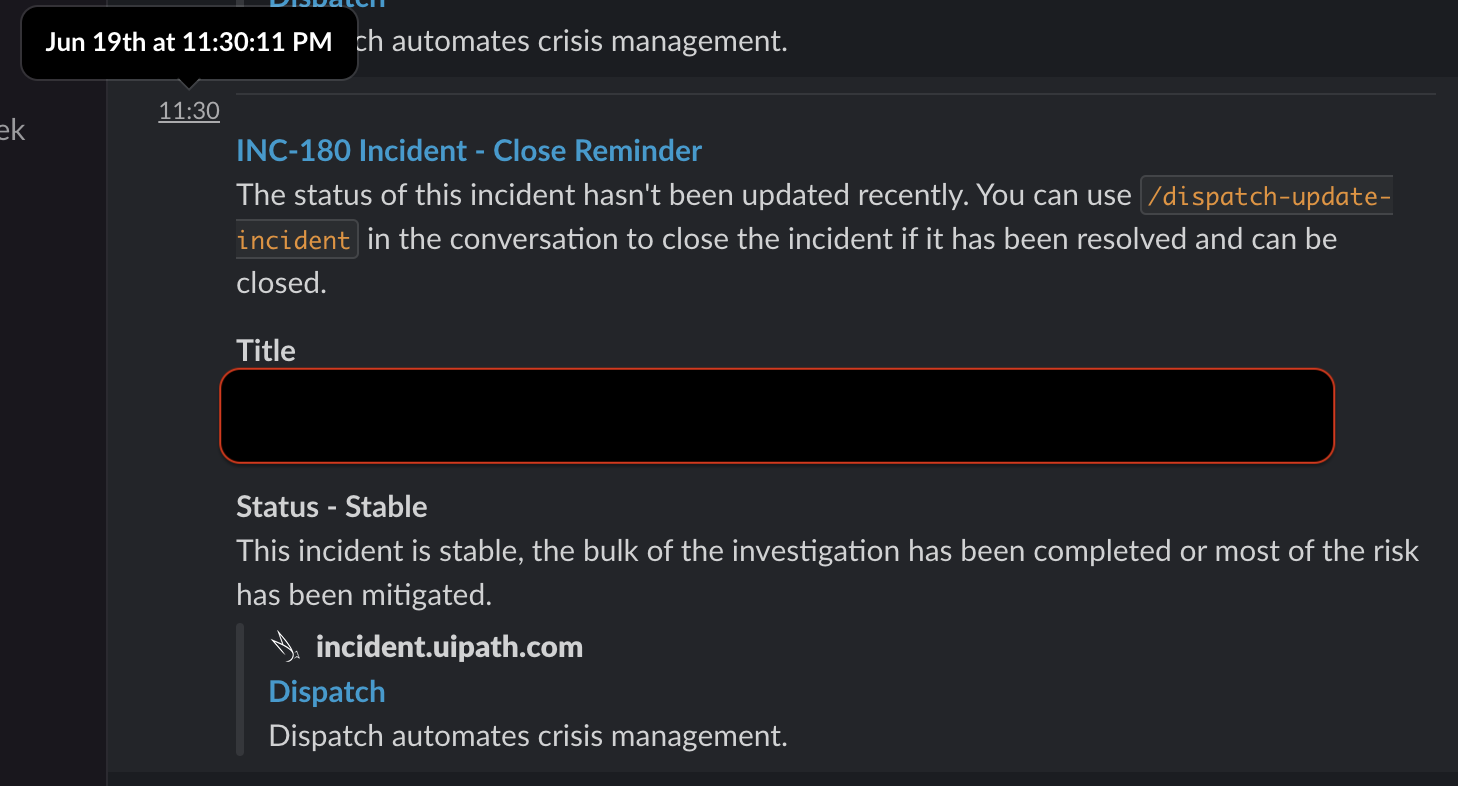The width and height of the screenshot is (1458, 786).
Task: Click the Title field label
Action: click(x=265, y=349)
